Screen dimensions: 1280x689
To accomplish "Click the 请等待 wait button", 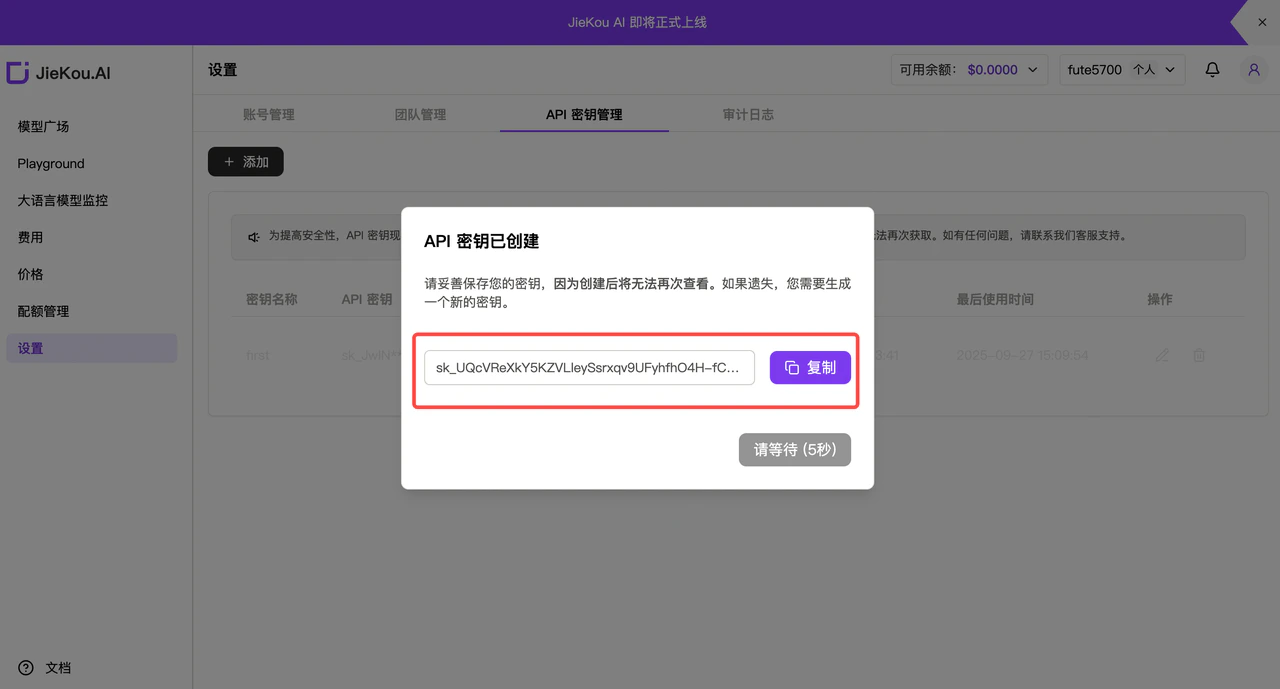I will (x=795, y=450).
